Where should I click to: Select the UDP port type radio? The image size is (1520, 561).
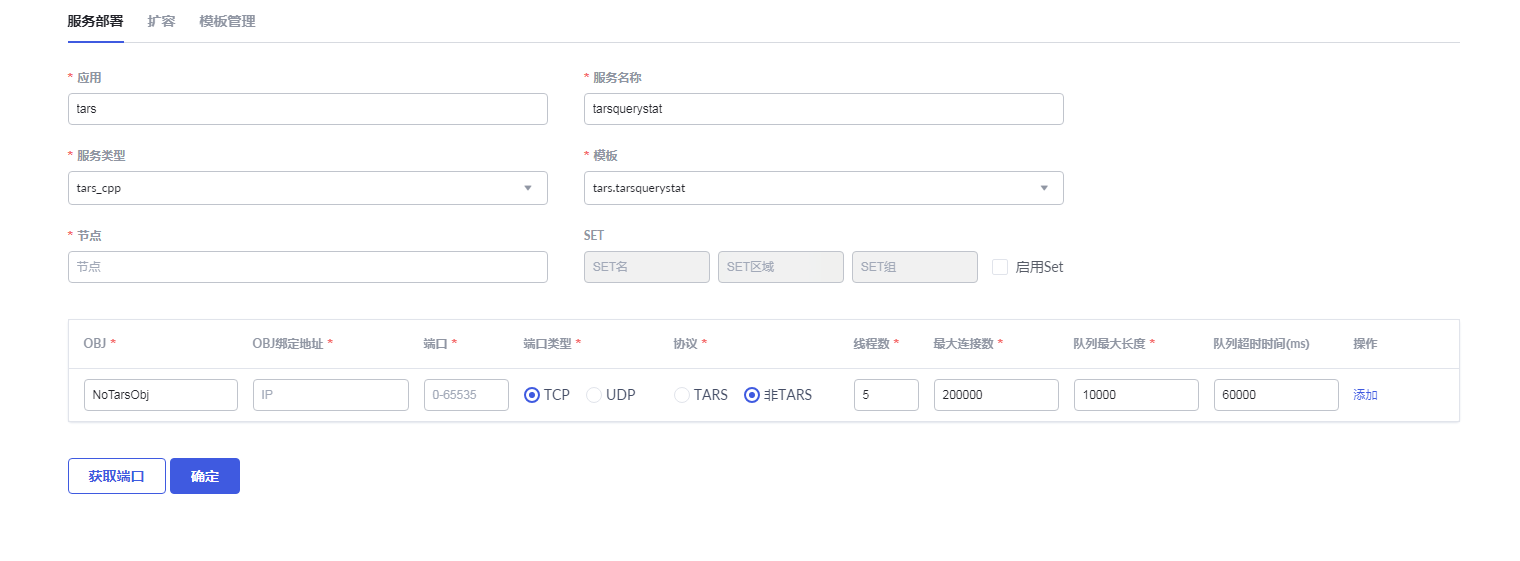click(594, 395)
